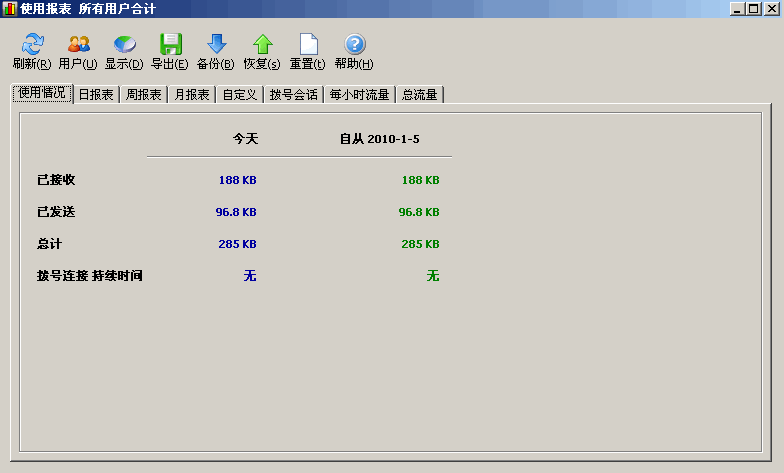This screenshot has width=784, height=473.
Task: Click the 自从 2010-1-5 column header
Action: [380, 138]
